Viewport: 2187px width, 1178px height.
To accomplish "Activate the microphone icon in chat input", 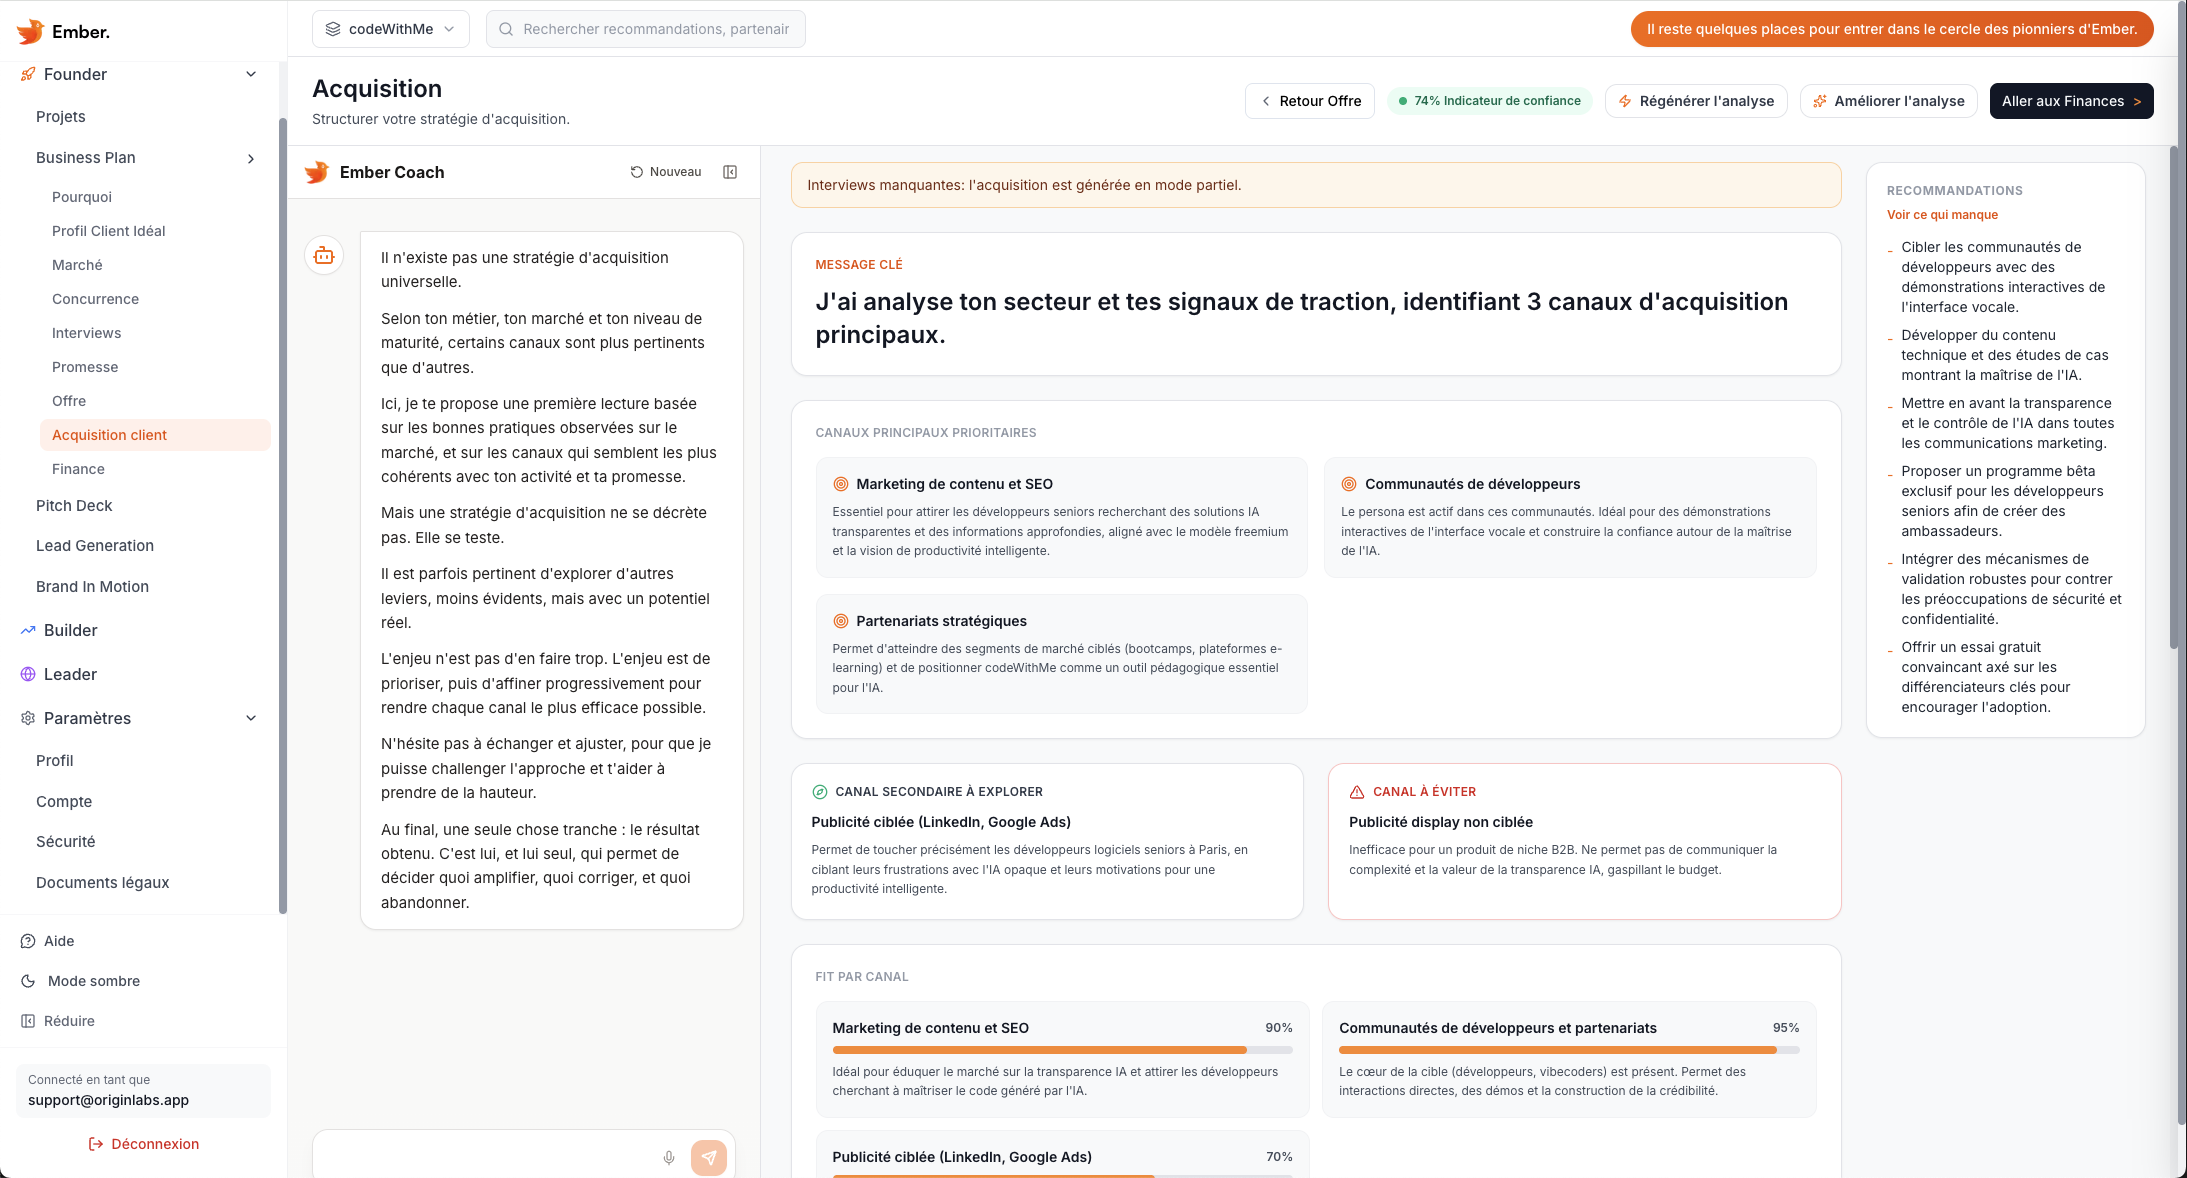I will coord(668,1157).
